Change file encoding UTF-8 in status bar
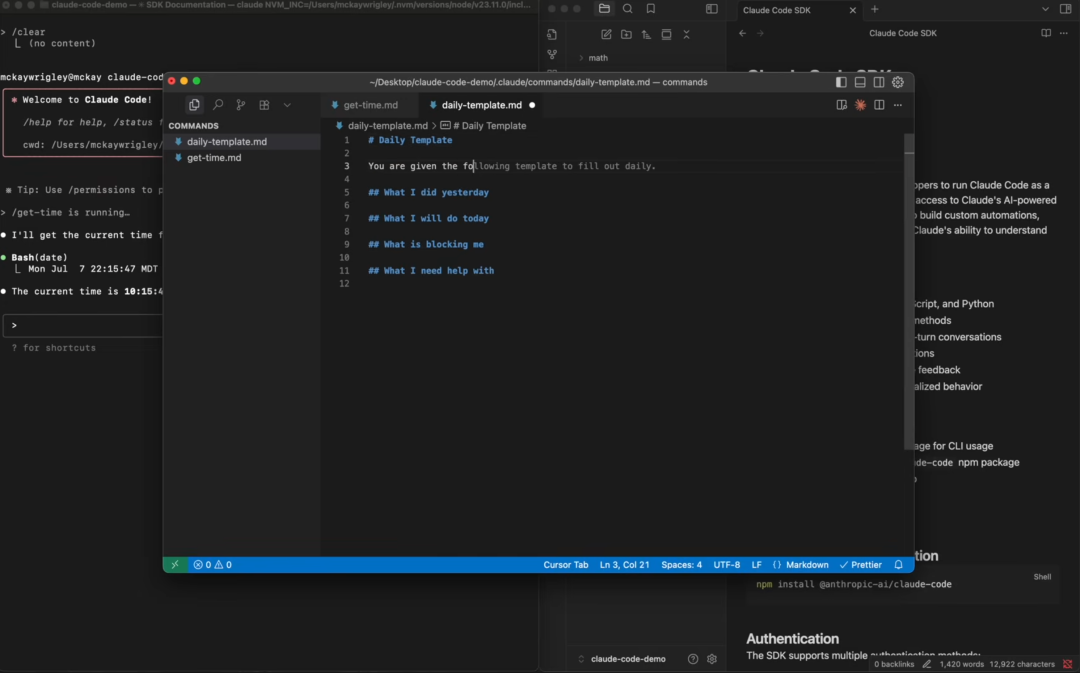The height and width of the screenshot is (673, 1080). pos(727,564)
